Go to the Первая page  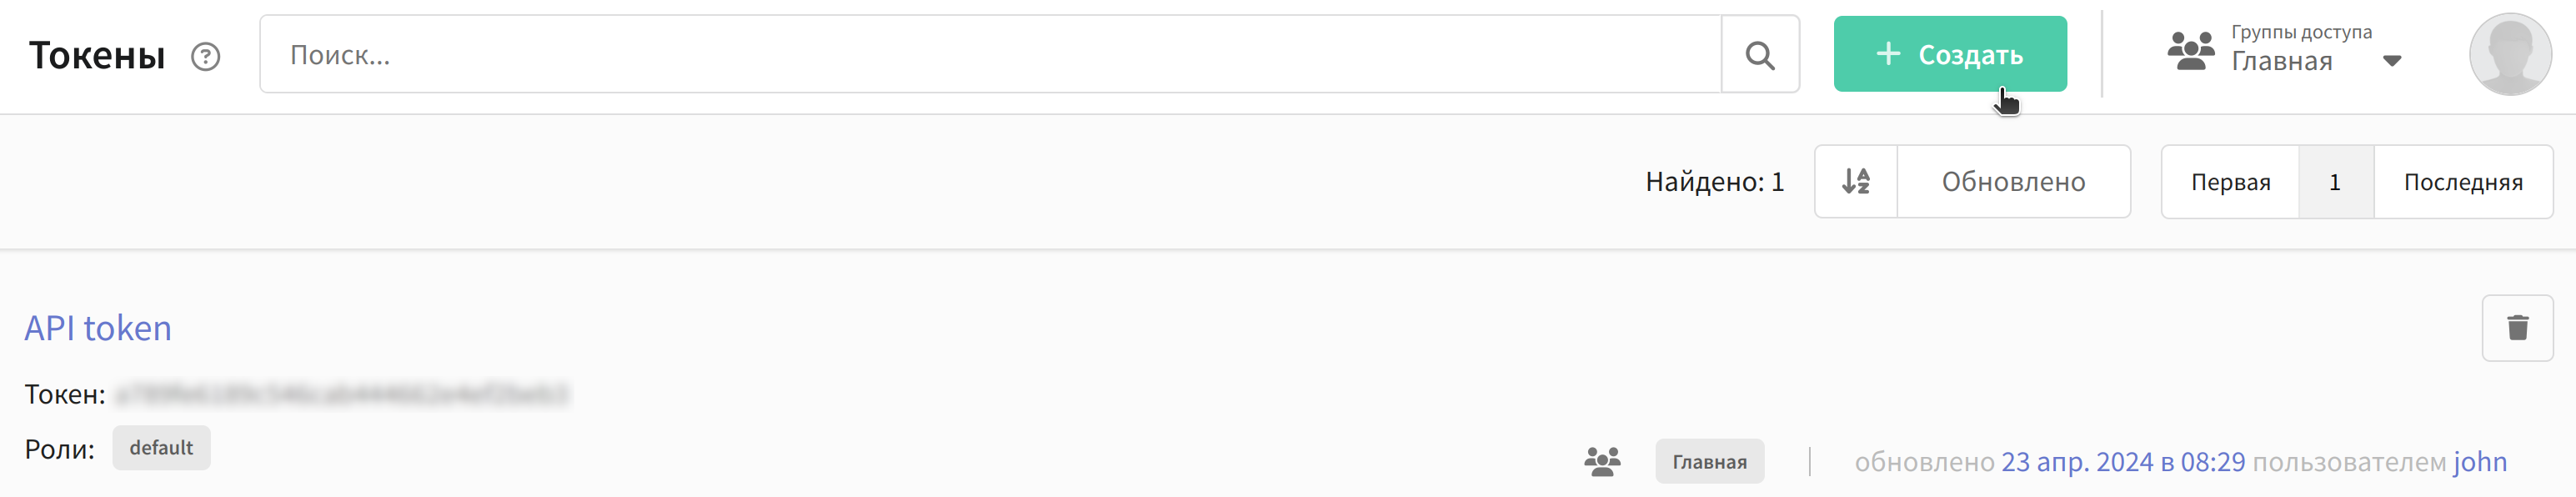coord(2230,182)
